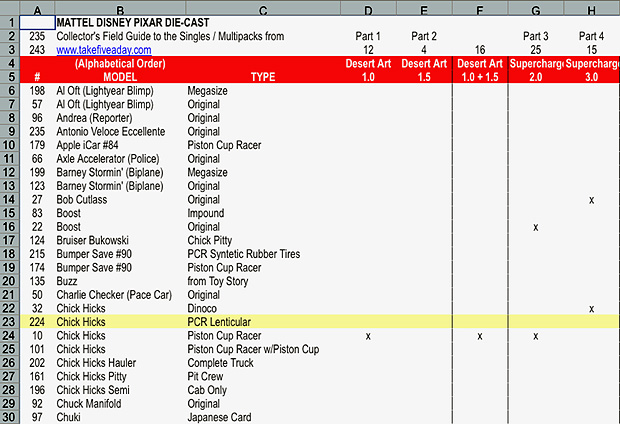
Task: Click the 'Dinoco' type cell
Action: pos(202,308)
